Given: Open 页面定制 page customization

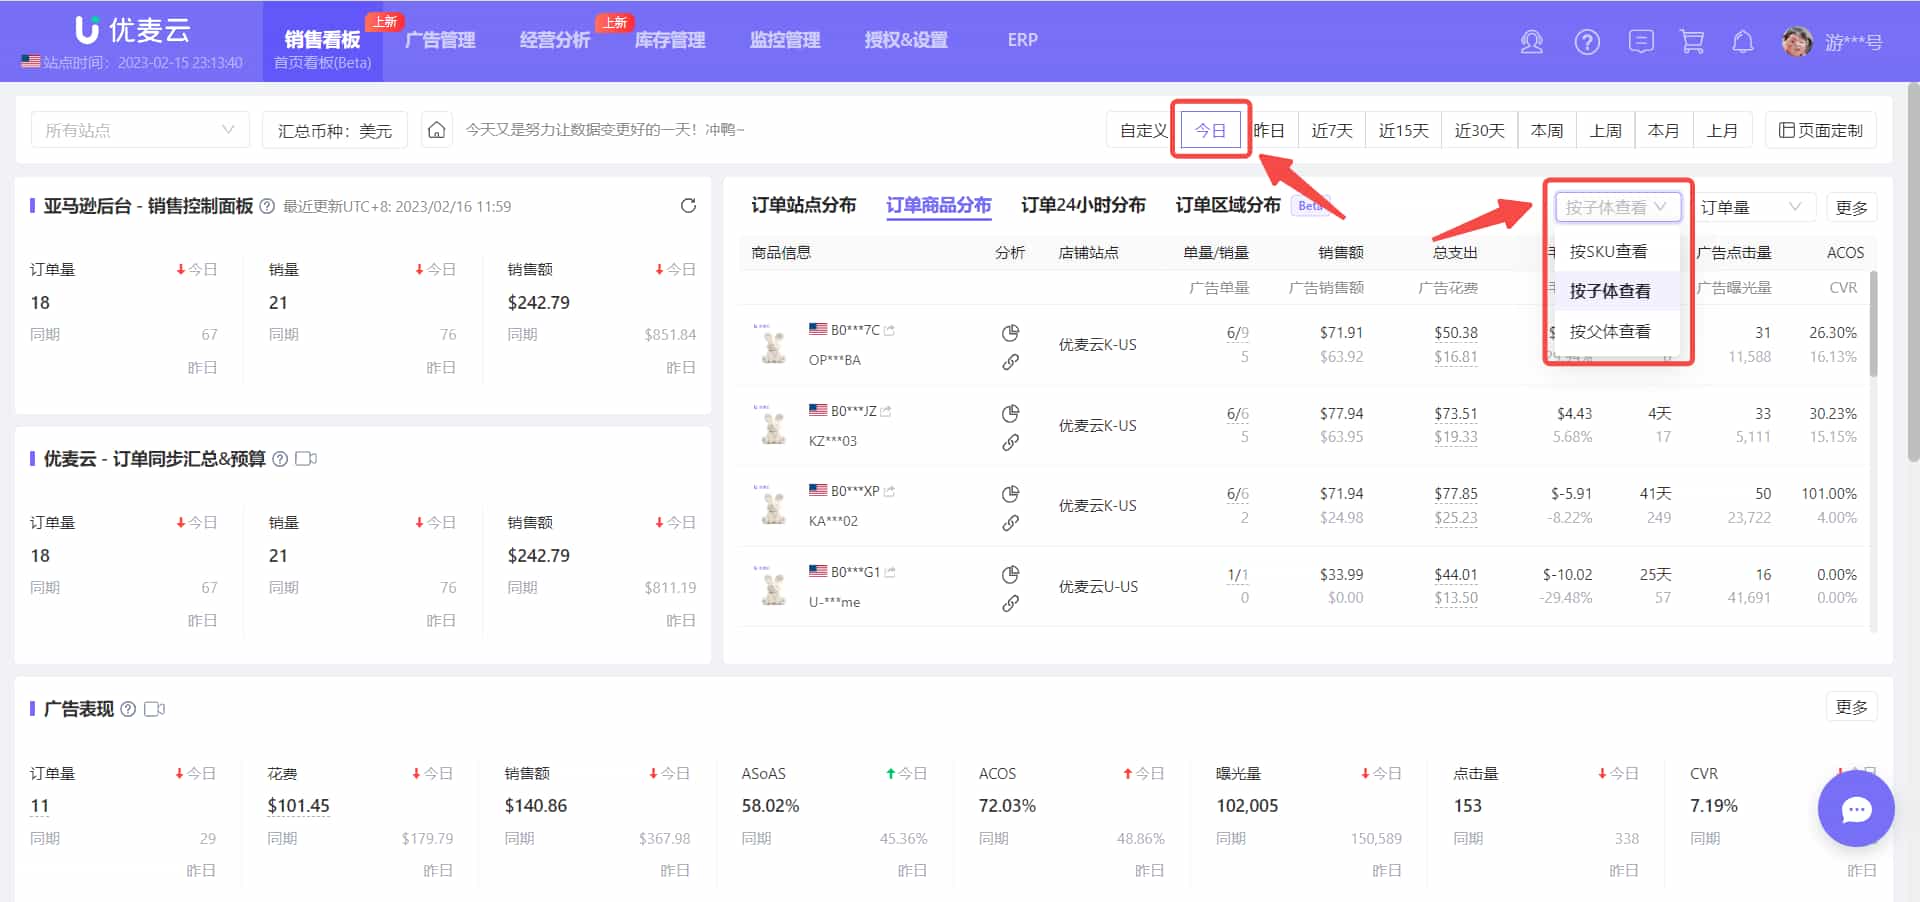Looking at the screenshot, I should 1821,130.
